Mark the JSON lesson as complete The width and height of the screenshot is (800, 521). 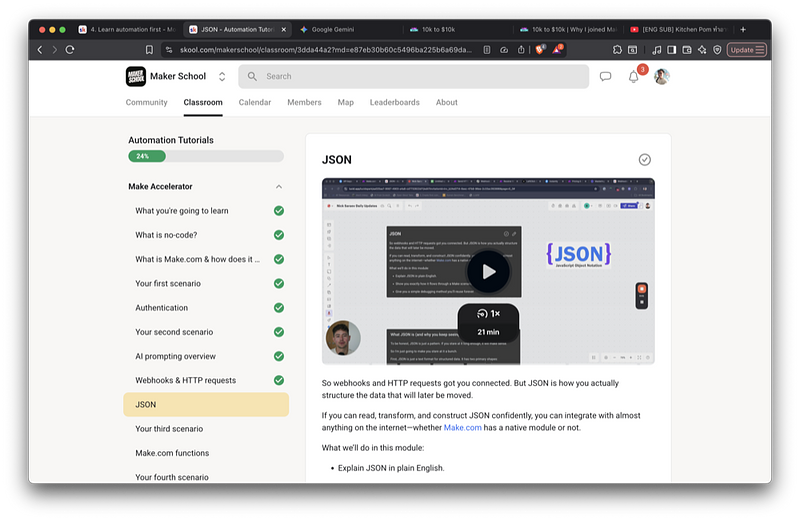point(645,159)
